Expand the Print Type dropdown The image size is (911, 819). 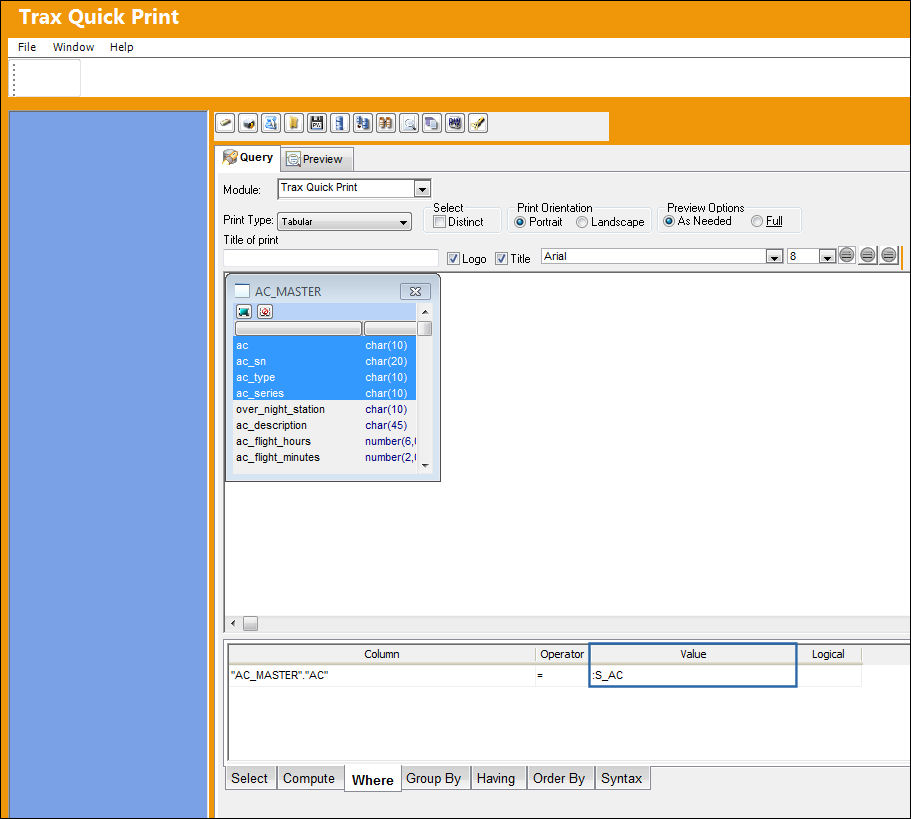tap(403, 222)
